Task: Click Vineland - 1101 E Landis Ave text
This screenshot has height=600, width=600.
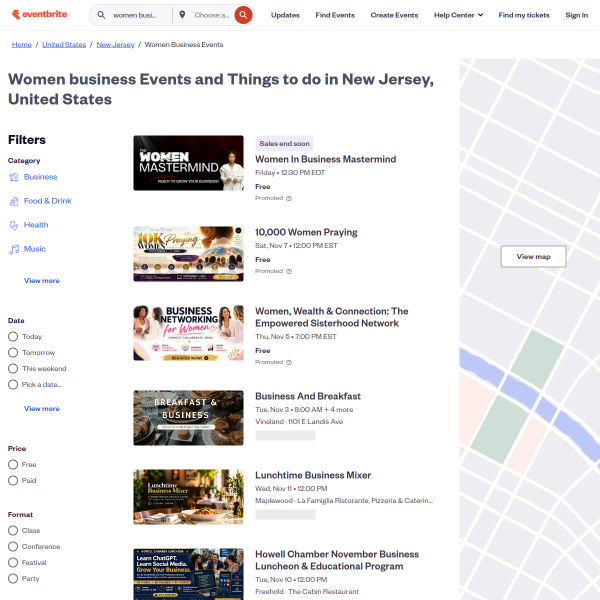Action: point(299,422)
